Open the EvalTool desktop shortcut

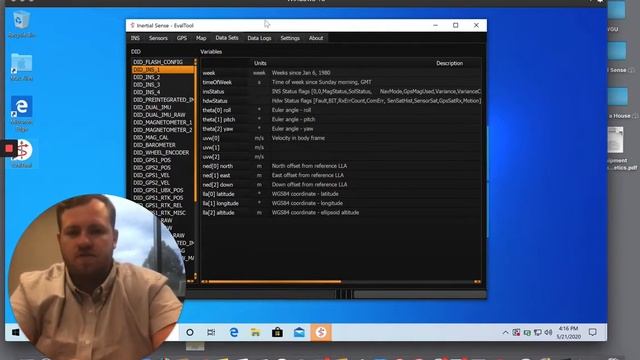click(x=22, y=153)
